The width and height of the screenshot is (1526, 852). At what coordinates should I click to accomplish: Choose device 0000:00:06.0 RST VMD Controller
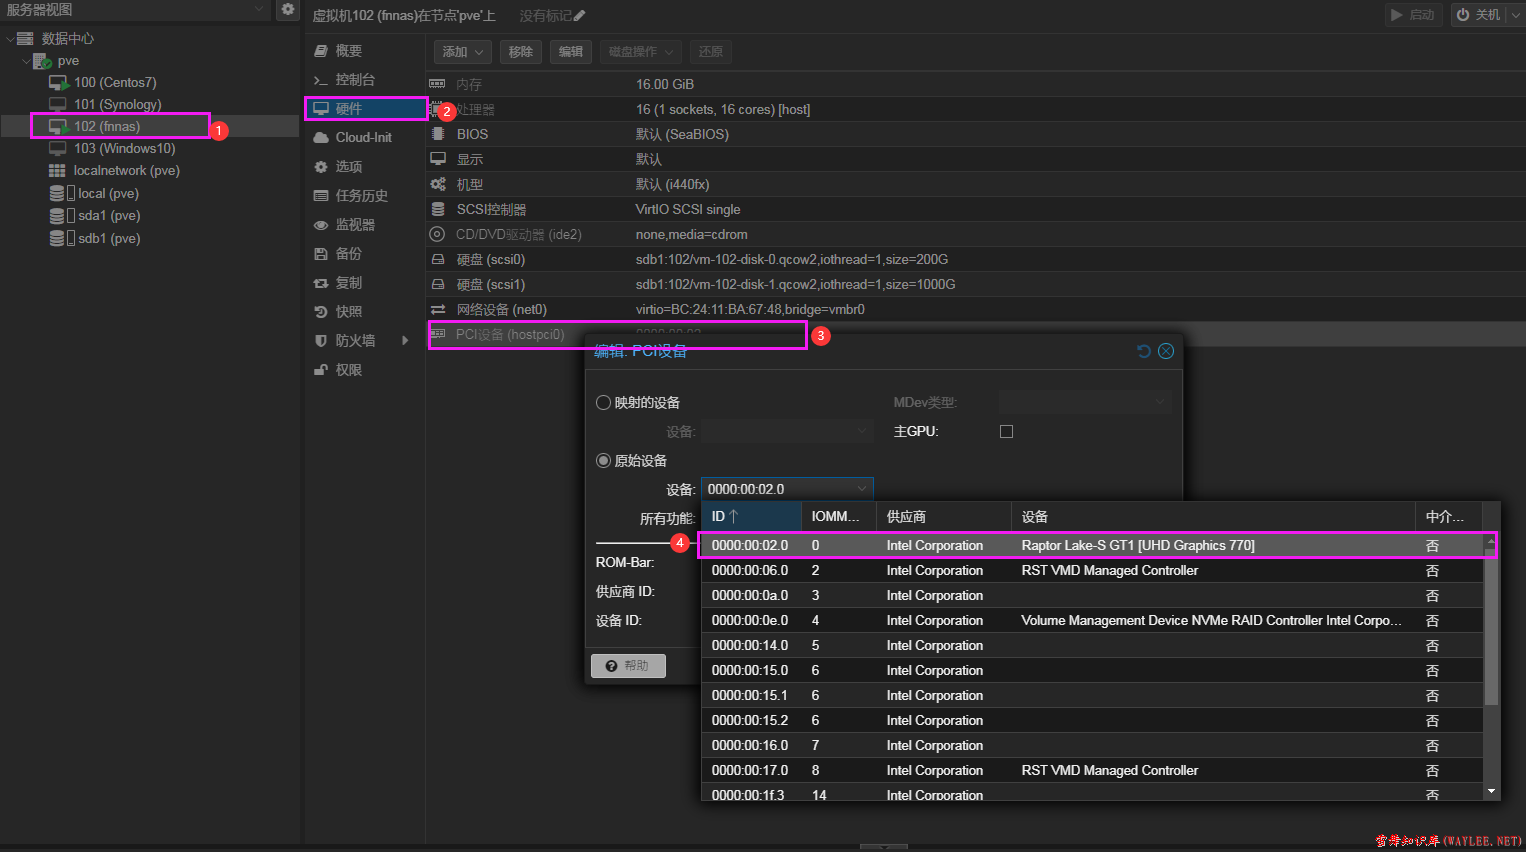pos(1092,570)
